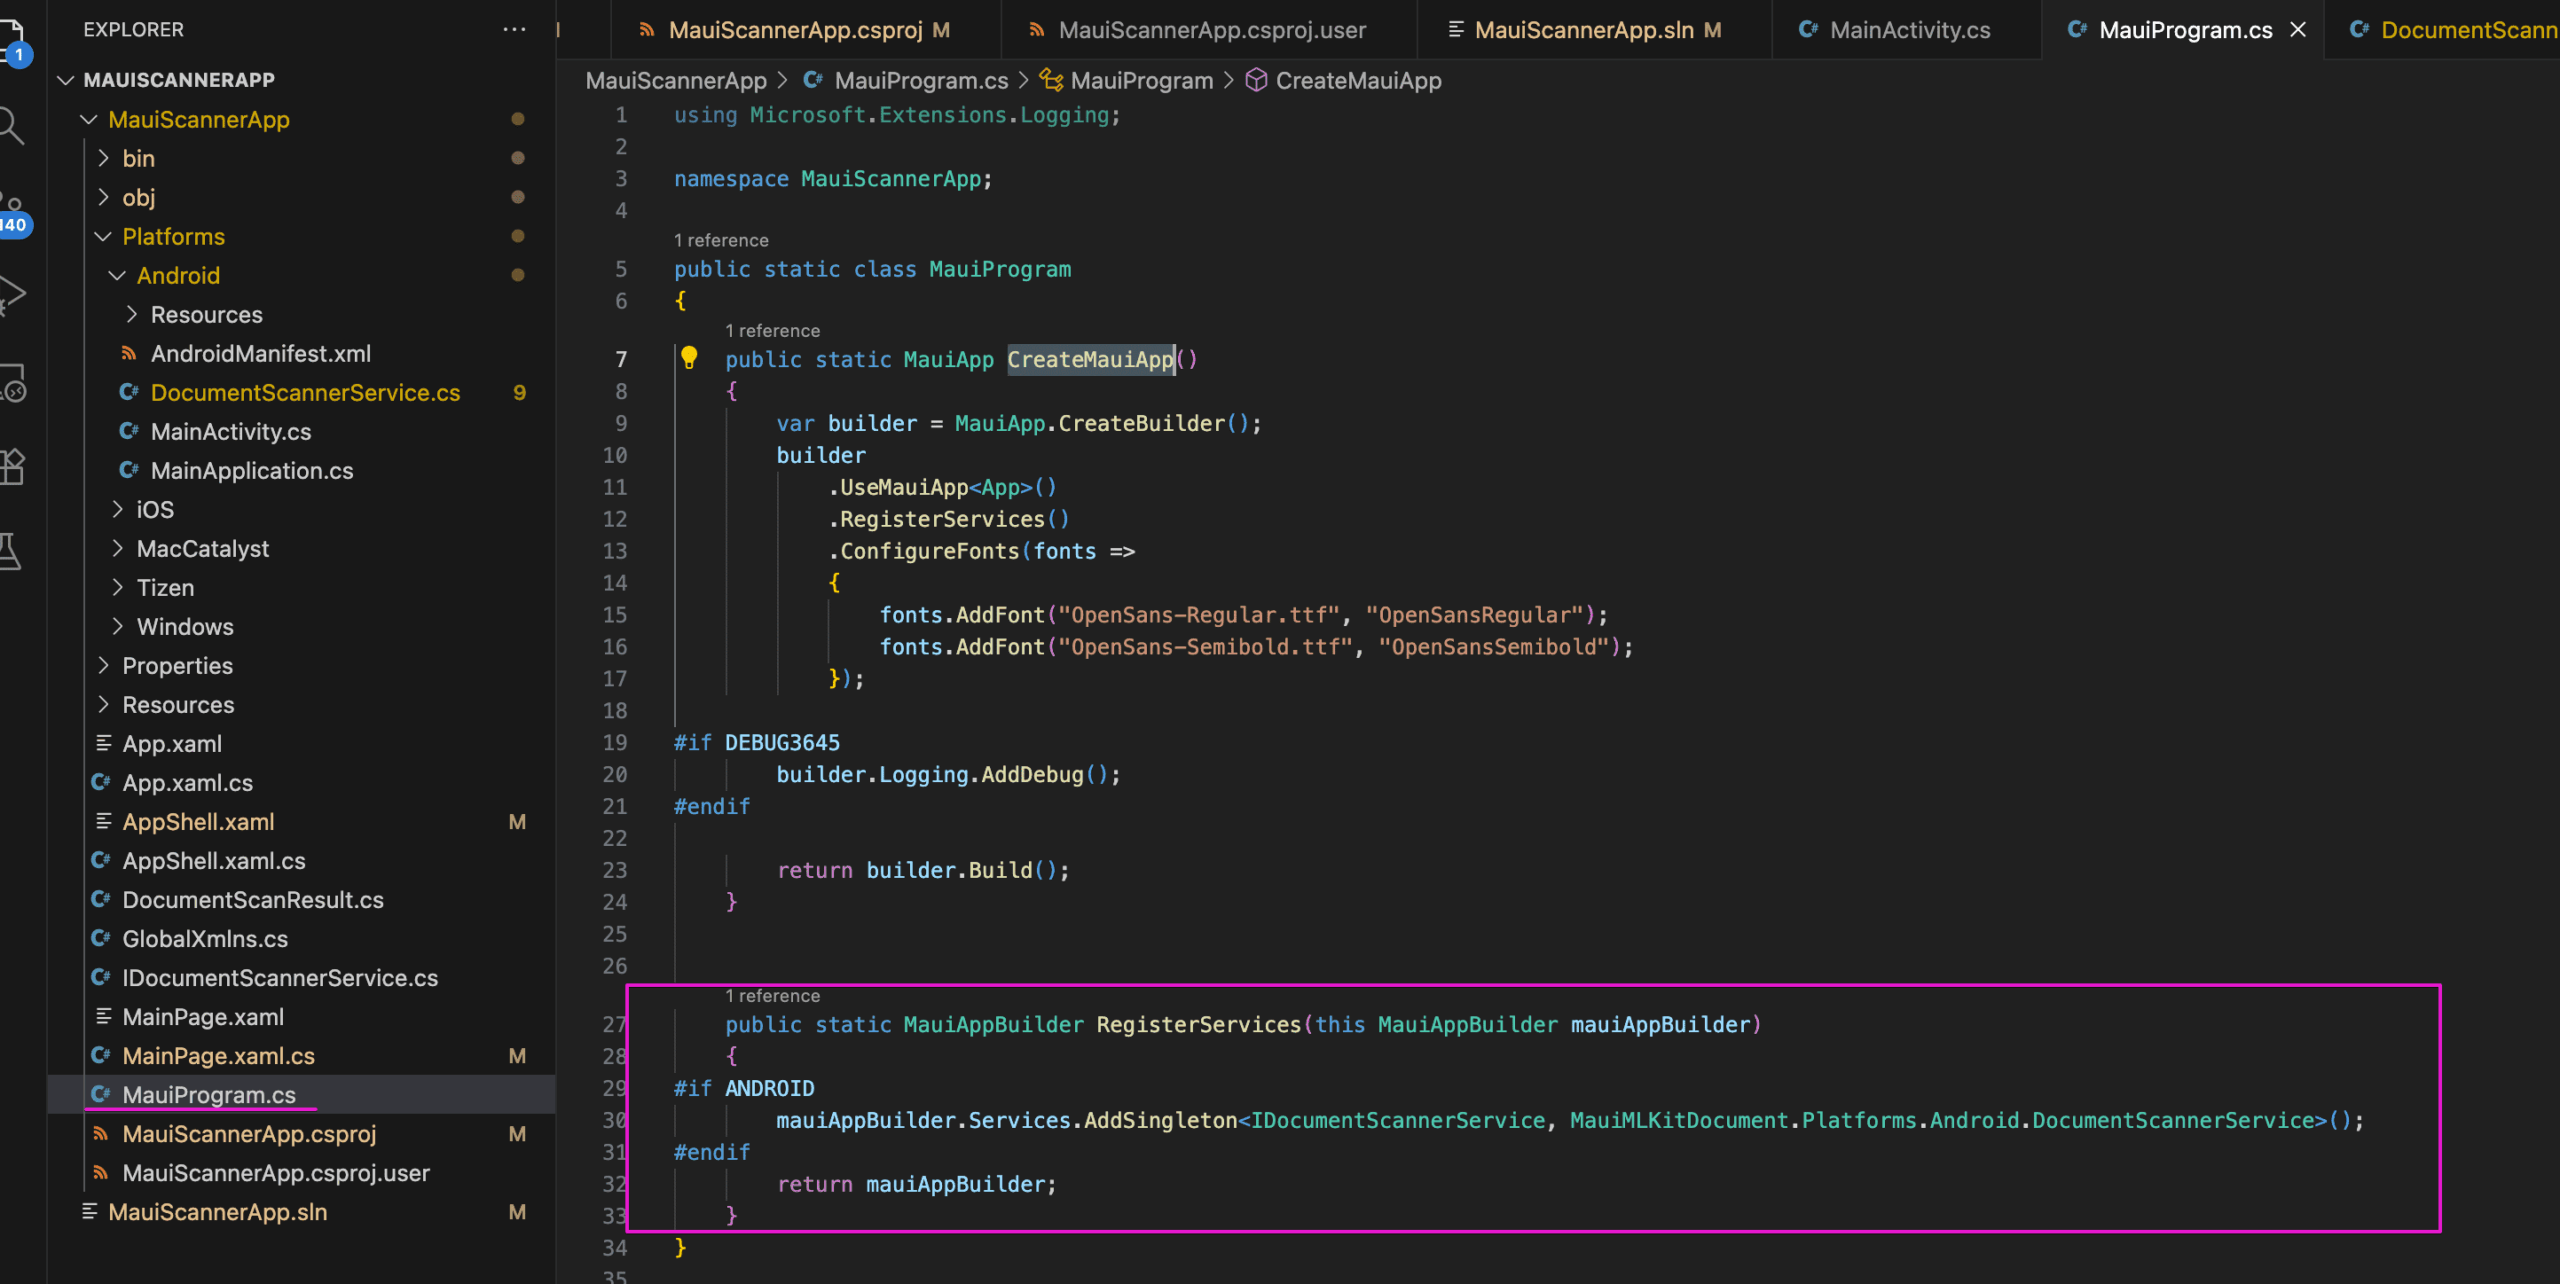
Task: Click the lightbulb quick-fix icon on line 7
Action: click(689, 358)
